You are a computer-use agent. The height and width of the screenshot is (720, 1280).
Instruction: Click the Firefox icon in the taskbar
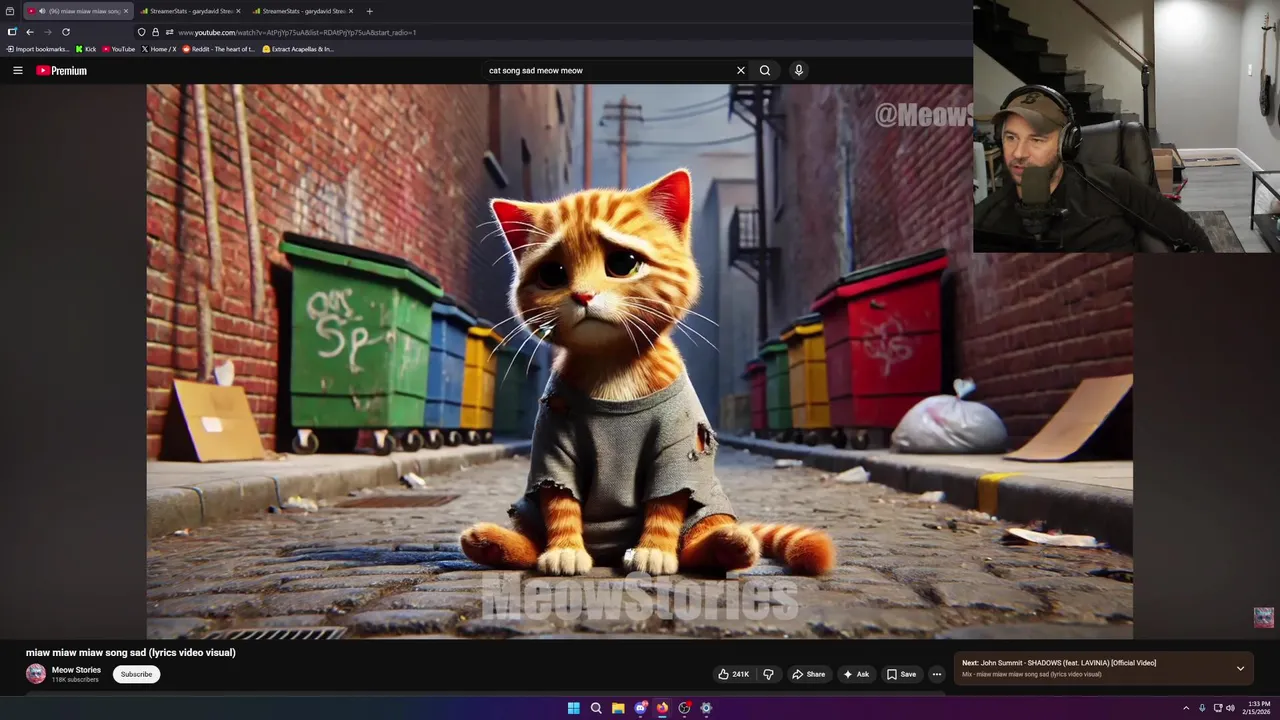tap(662, 708)
